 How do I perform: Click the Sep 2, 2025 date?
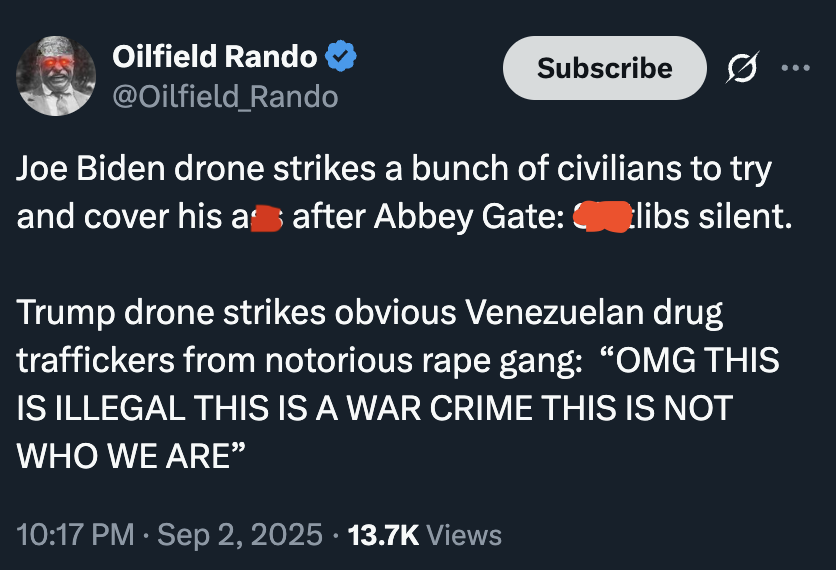pyautogui.click(x=238, y=534)
